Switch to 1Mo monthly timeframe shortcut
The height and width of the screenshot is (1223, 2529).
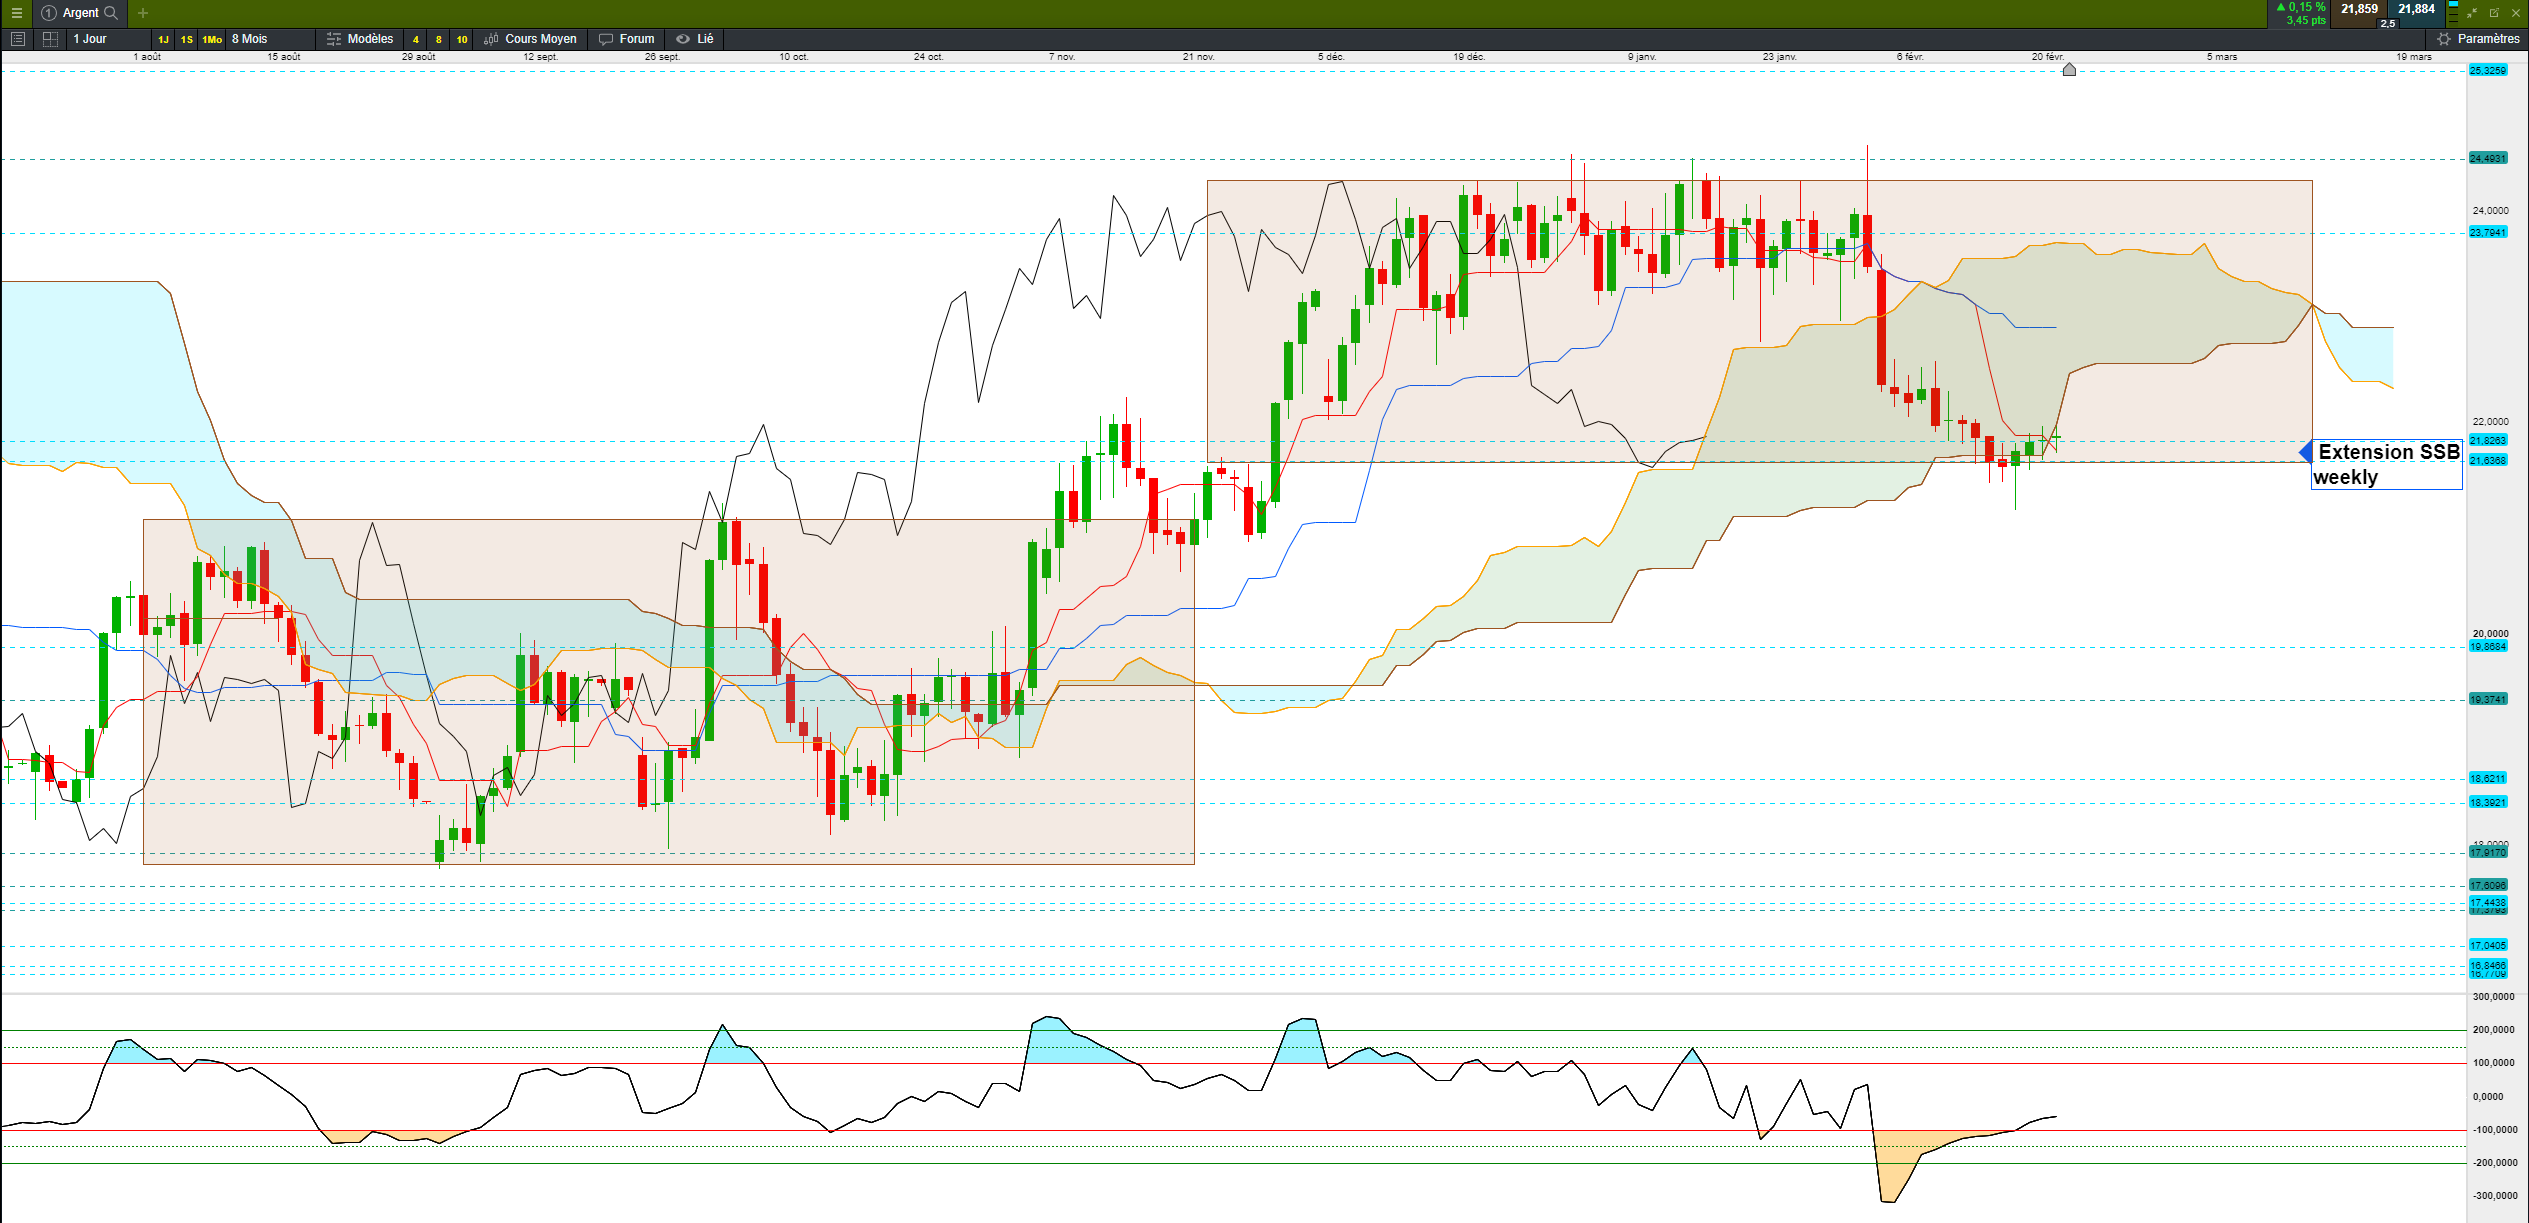tap(212, 40)
